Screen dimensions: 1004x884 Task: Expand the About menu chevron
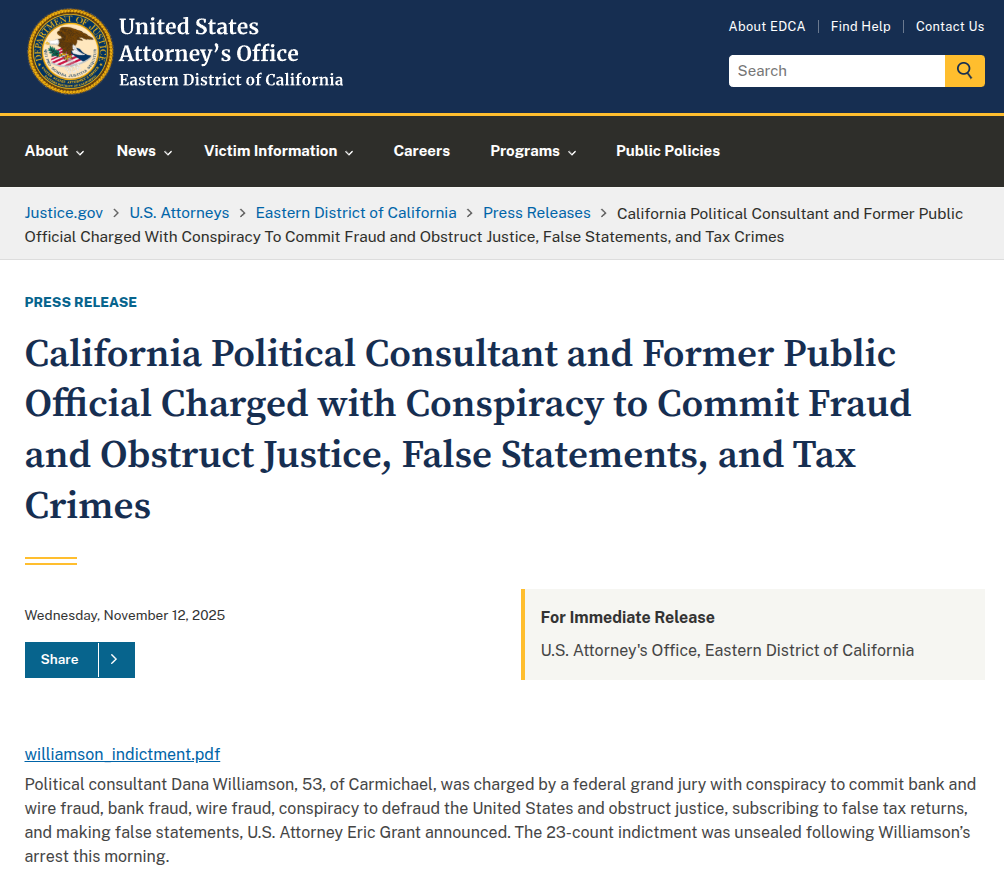80,152
